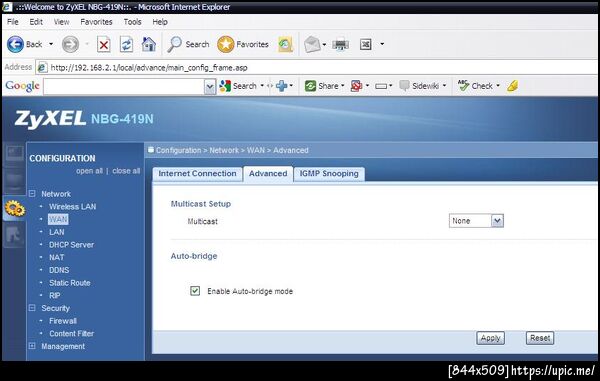Open Content Filter settings
The width and height of the screenshot is (600, 381).
point(72,333)
